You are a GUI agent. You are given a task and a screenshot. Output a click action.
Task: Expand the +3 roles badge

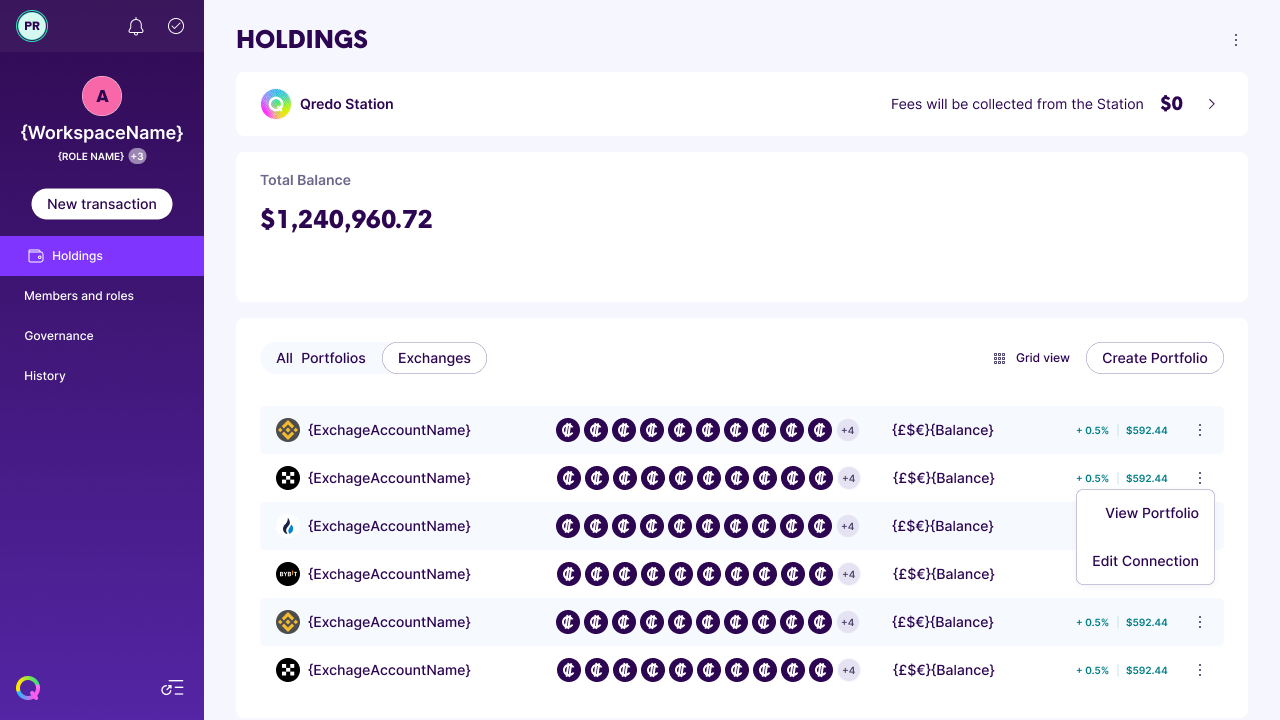point(137,156)
